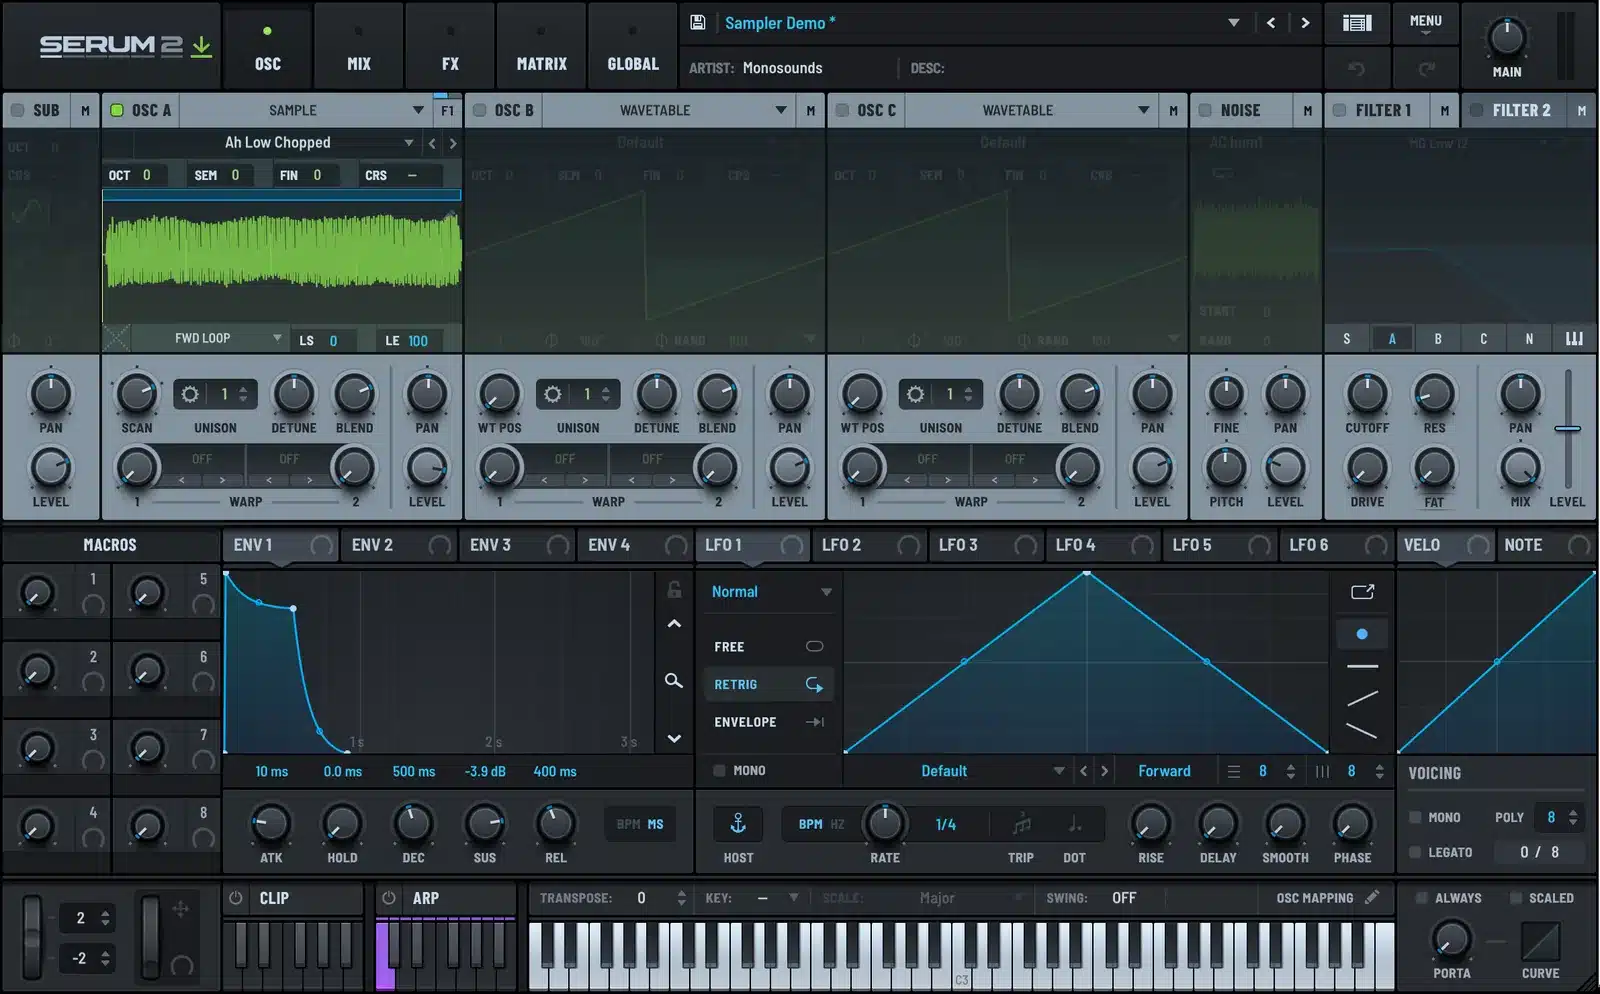The height and width of the screenshot is (994, 1600).
Task: Open the OSC A SAMPLE type dropdown
Action: [305, 110]
